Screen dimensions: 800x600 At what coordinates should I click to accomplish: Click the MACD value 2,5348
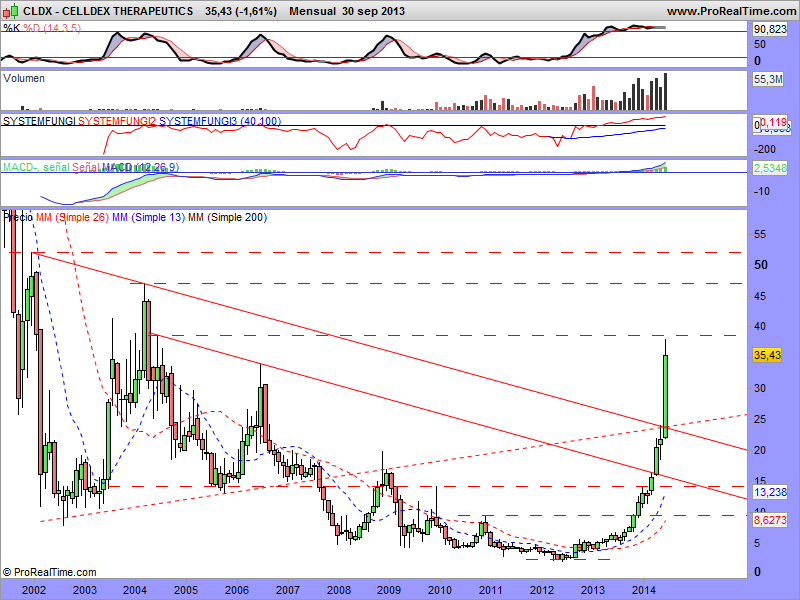[x=770, y=167]
